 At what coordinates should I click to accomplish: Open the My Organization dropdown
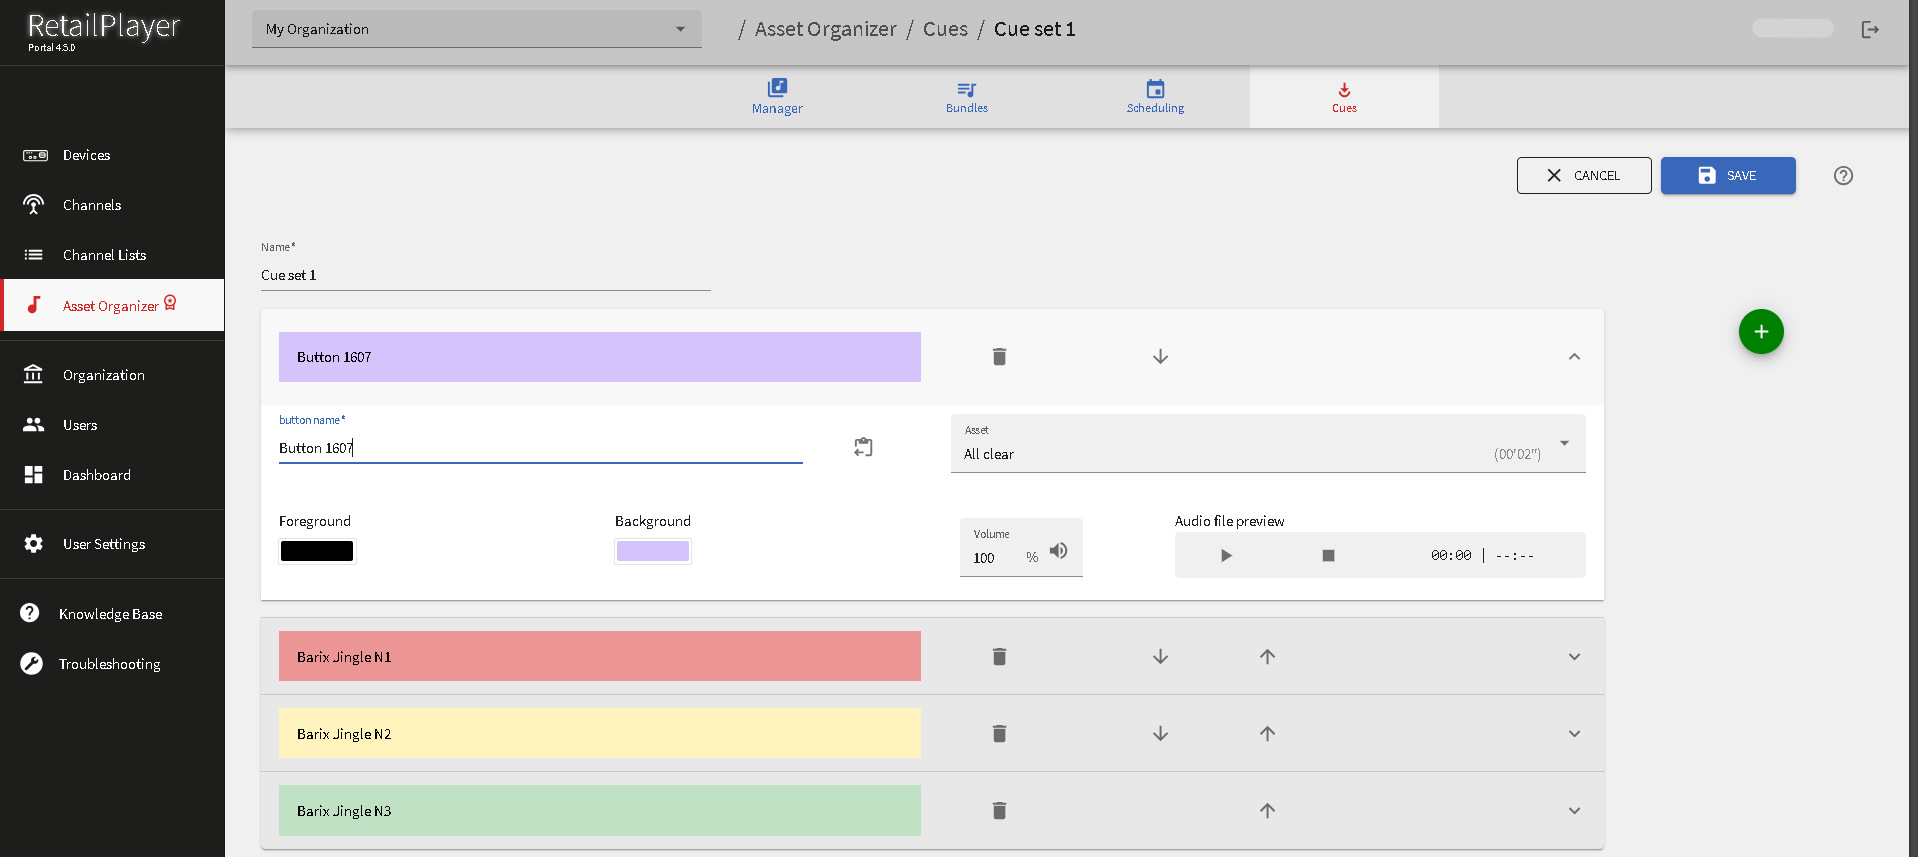[x=476, y=30]
